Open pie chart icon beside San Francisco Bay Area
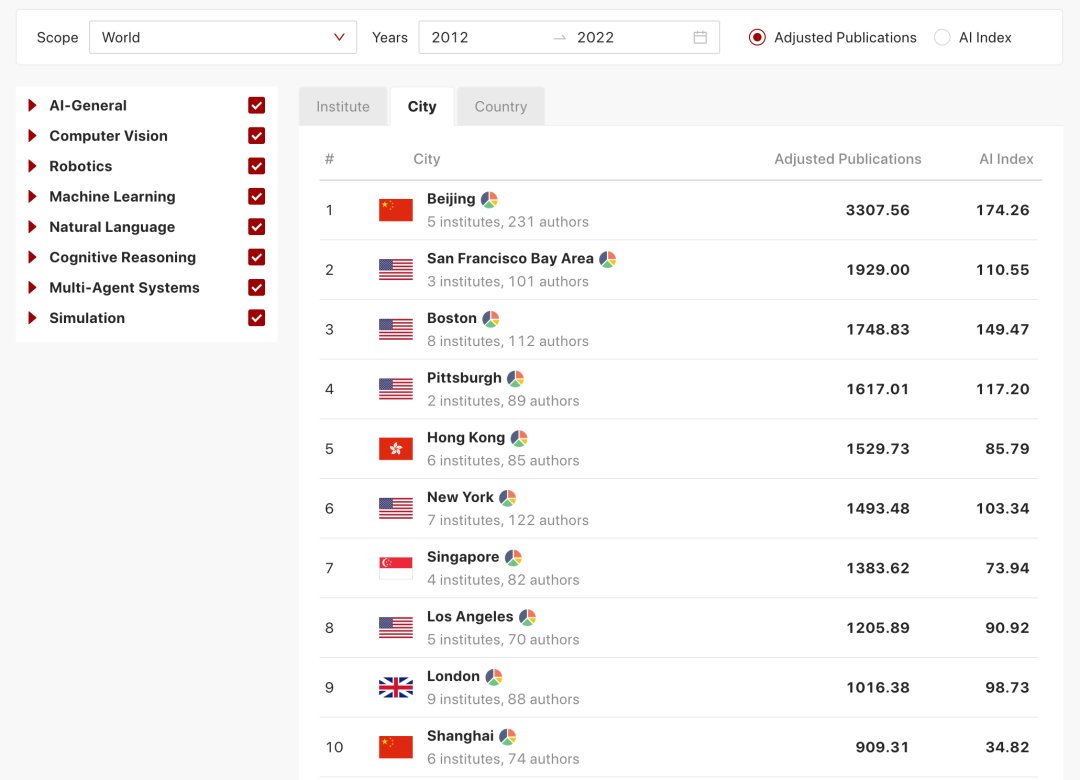This screenshot has width=1080, height=780. tap(608, 259)
